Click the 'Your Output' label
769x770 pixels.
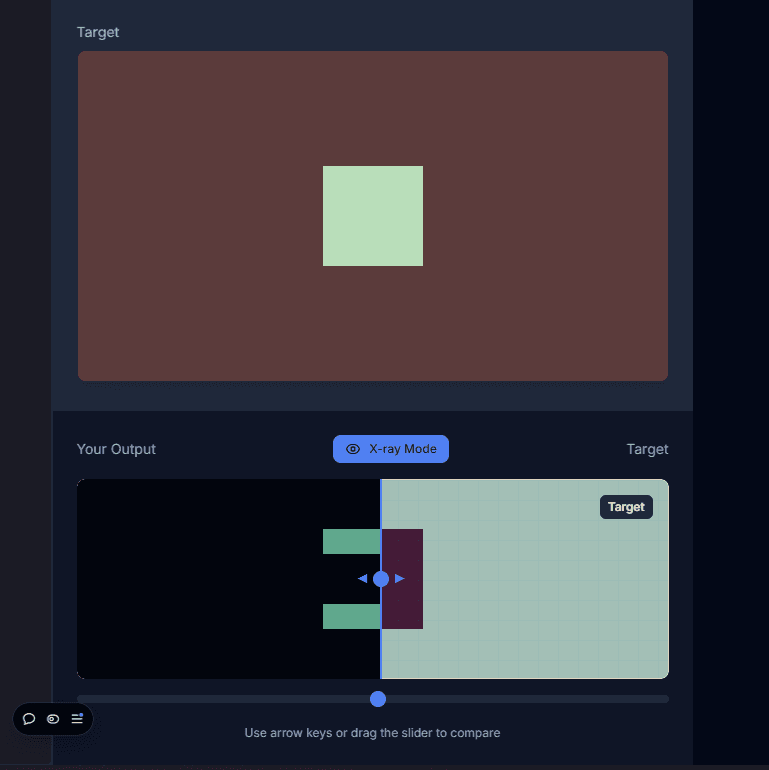[x=116, y=449]
